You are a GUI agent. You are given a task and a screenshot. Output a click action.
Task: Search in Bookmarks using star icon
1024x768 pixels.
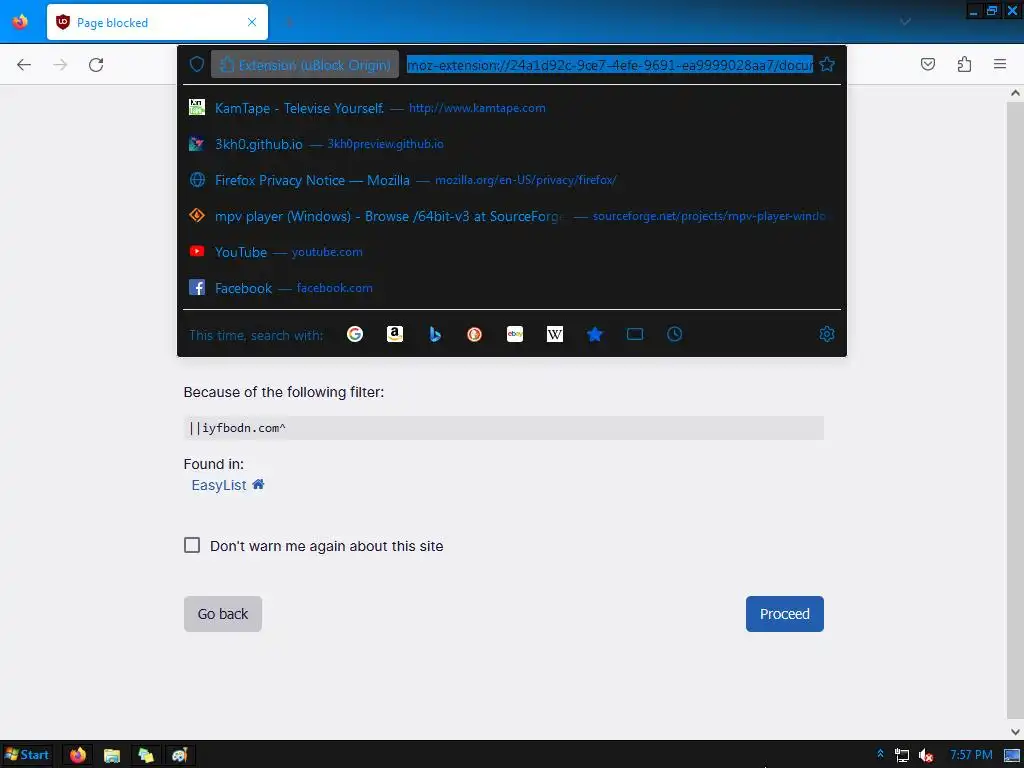pos(594,334)
